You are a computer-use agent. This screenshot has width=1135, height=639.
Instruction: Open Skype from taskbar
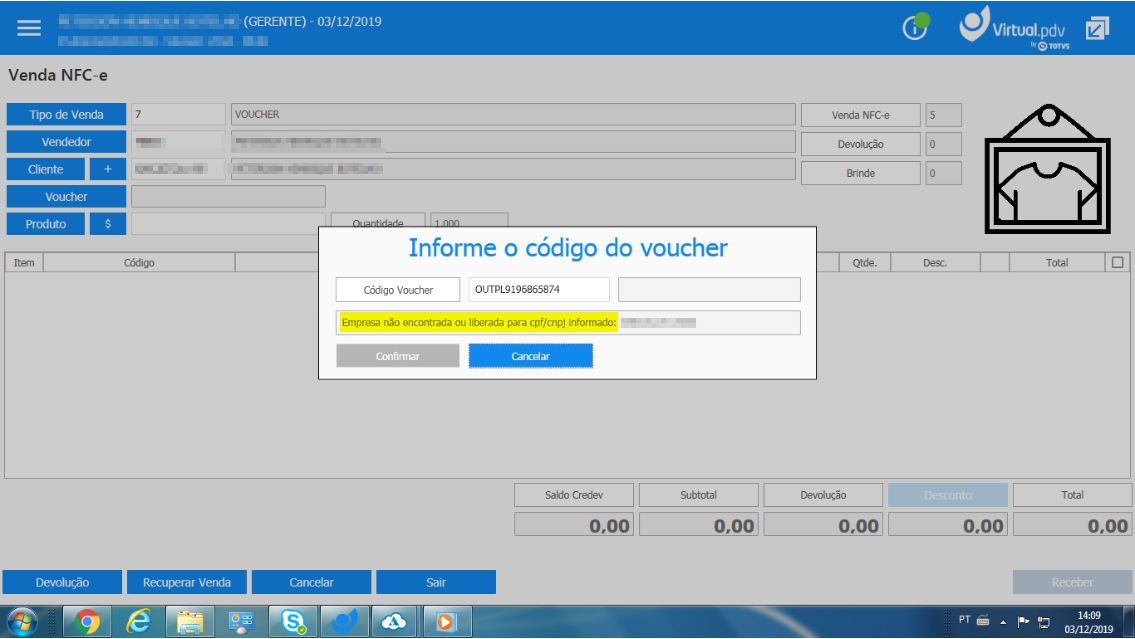point(292,622)
